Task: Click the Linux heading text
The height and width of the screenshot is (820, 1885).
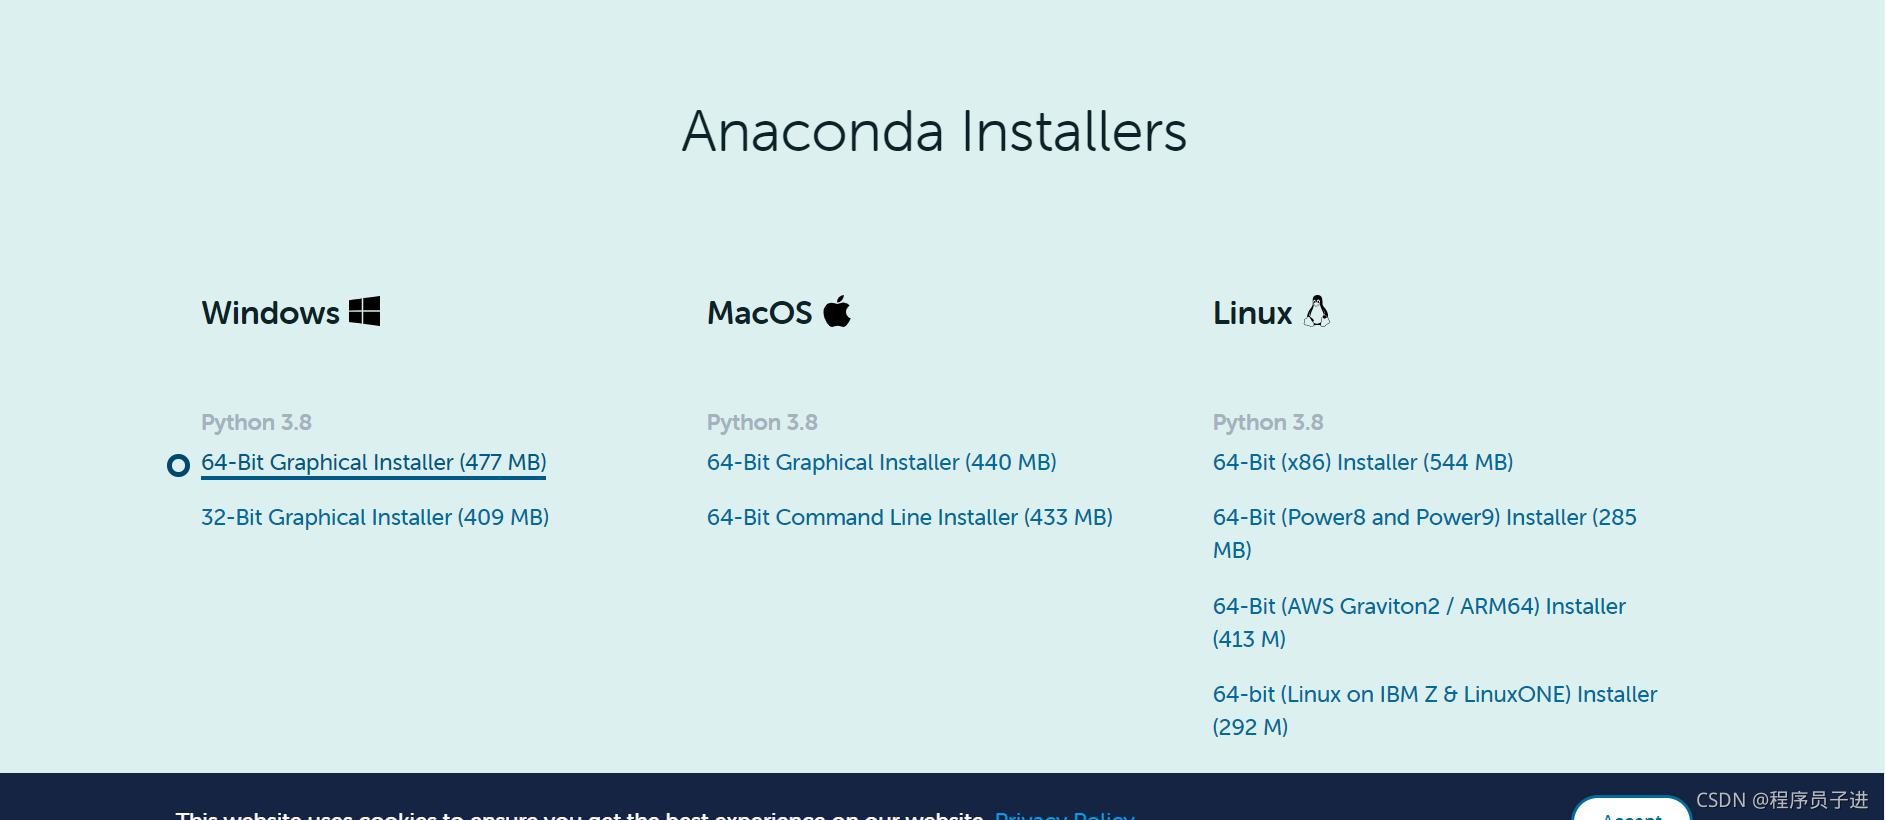Action: pos(1253,313)
